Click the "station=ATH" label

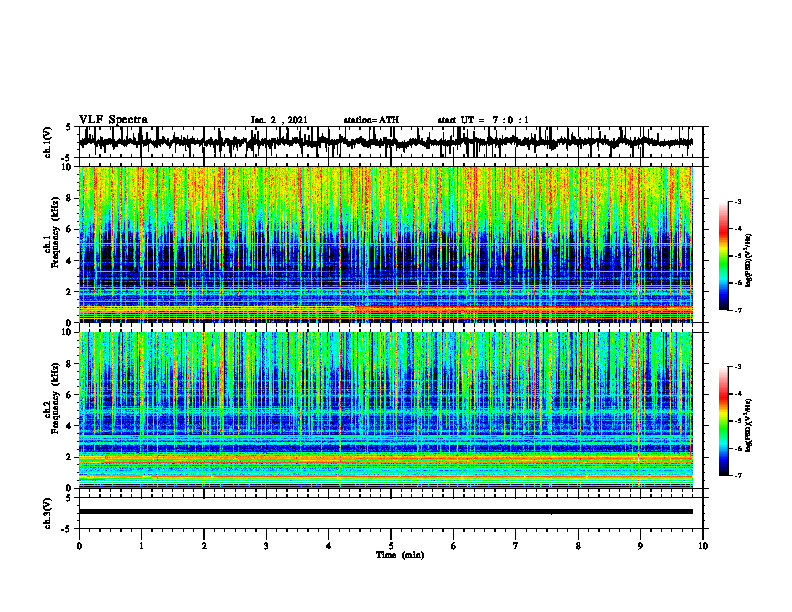371,120
